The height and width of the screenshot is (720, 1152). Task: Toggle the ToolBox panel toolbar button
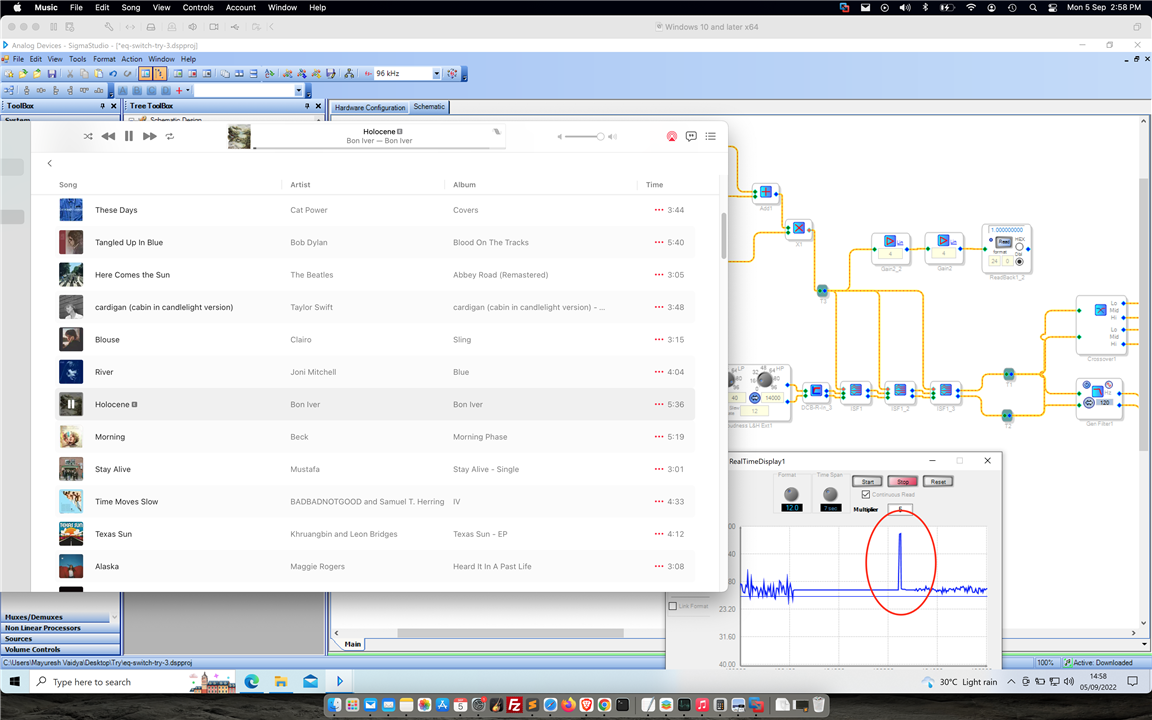point(145,73)
